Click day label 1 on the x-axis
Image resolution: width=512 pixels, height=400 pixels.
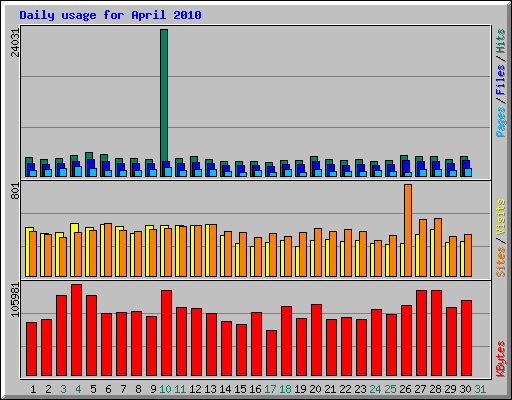(x=33, y=389)
